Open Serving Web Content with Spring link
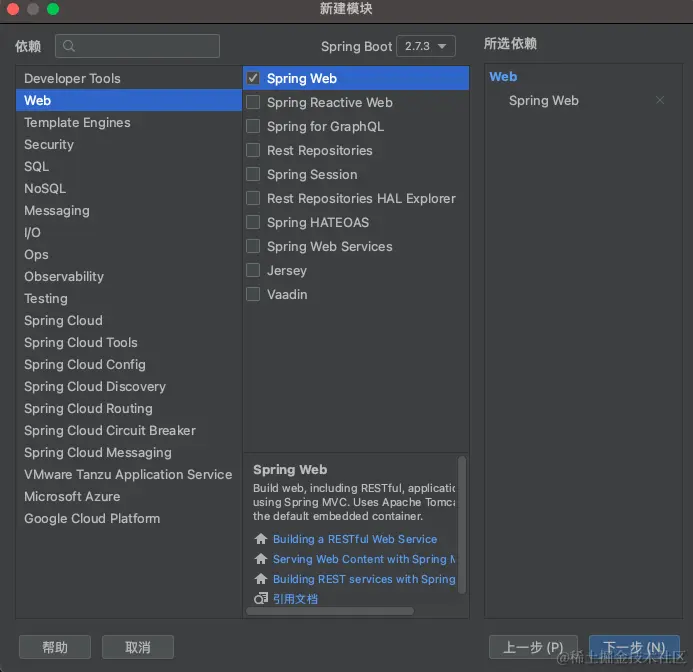 (364, 559)
